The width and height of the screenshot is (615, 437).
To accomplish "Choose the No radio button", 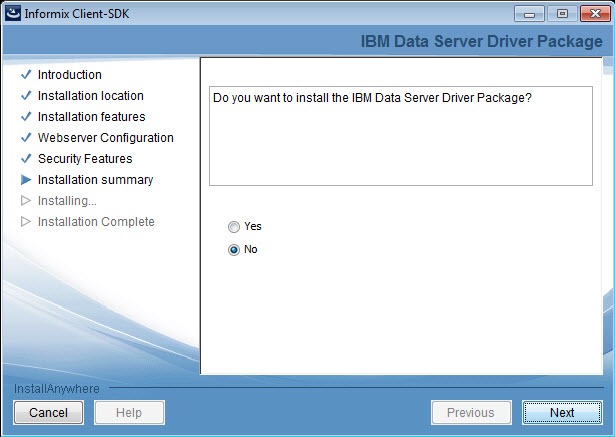I will point(234,250).
